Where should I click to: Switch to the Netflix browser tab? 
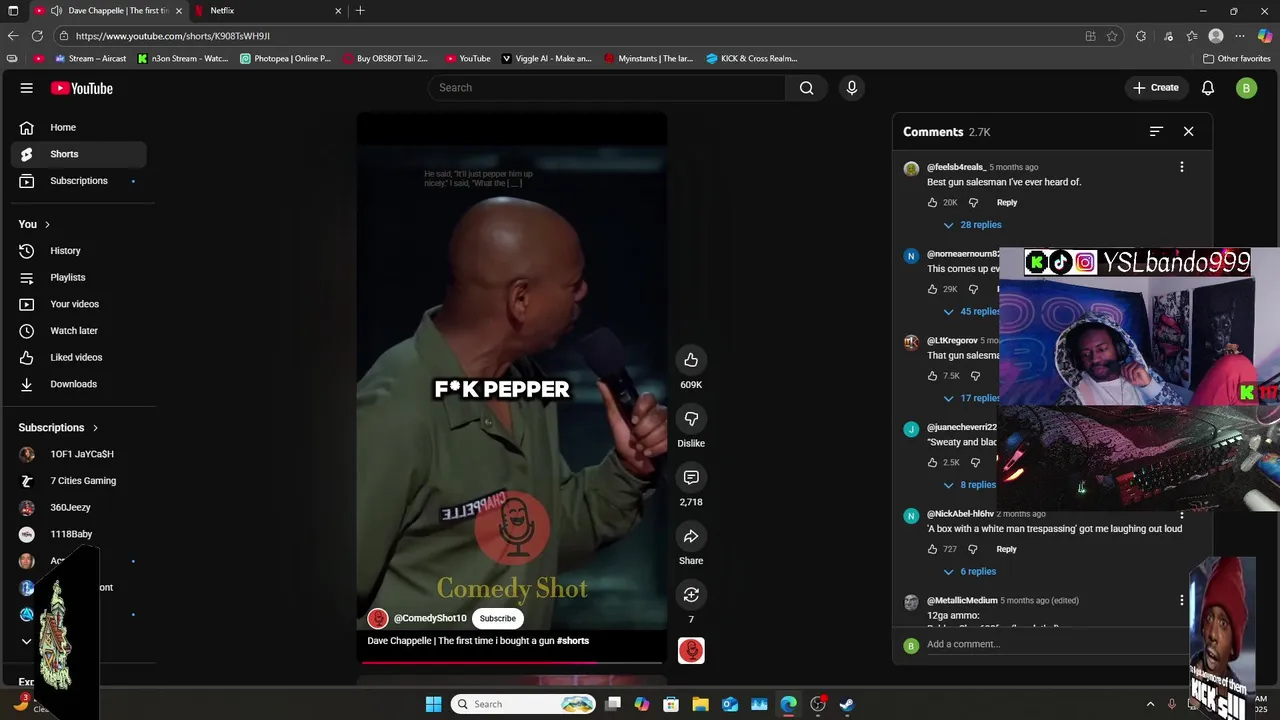pos(267,11)
